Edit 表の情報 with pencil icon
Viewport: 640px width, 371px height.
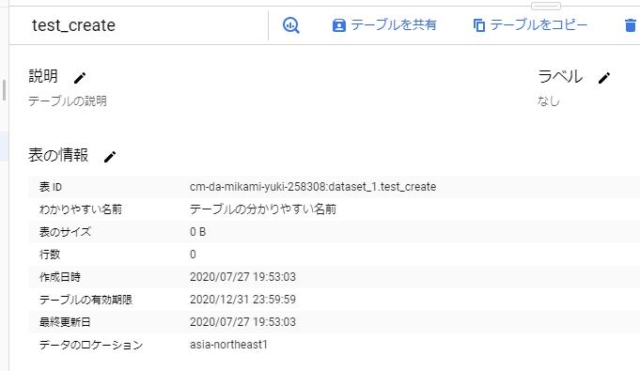pyautogui.click(x=109, y=156)
